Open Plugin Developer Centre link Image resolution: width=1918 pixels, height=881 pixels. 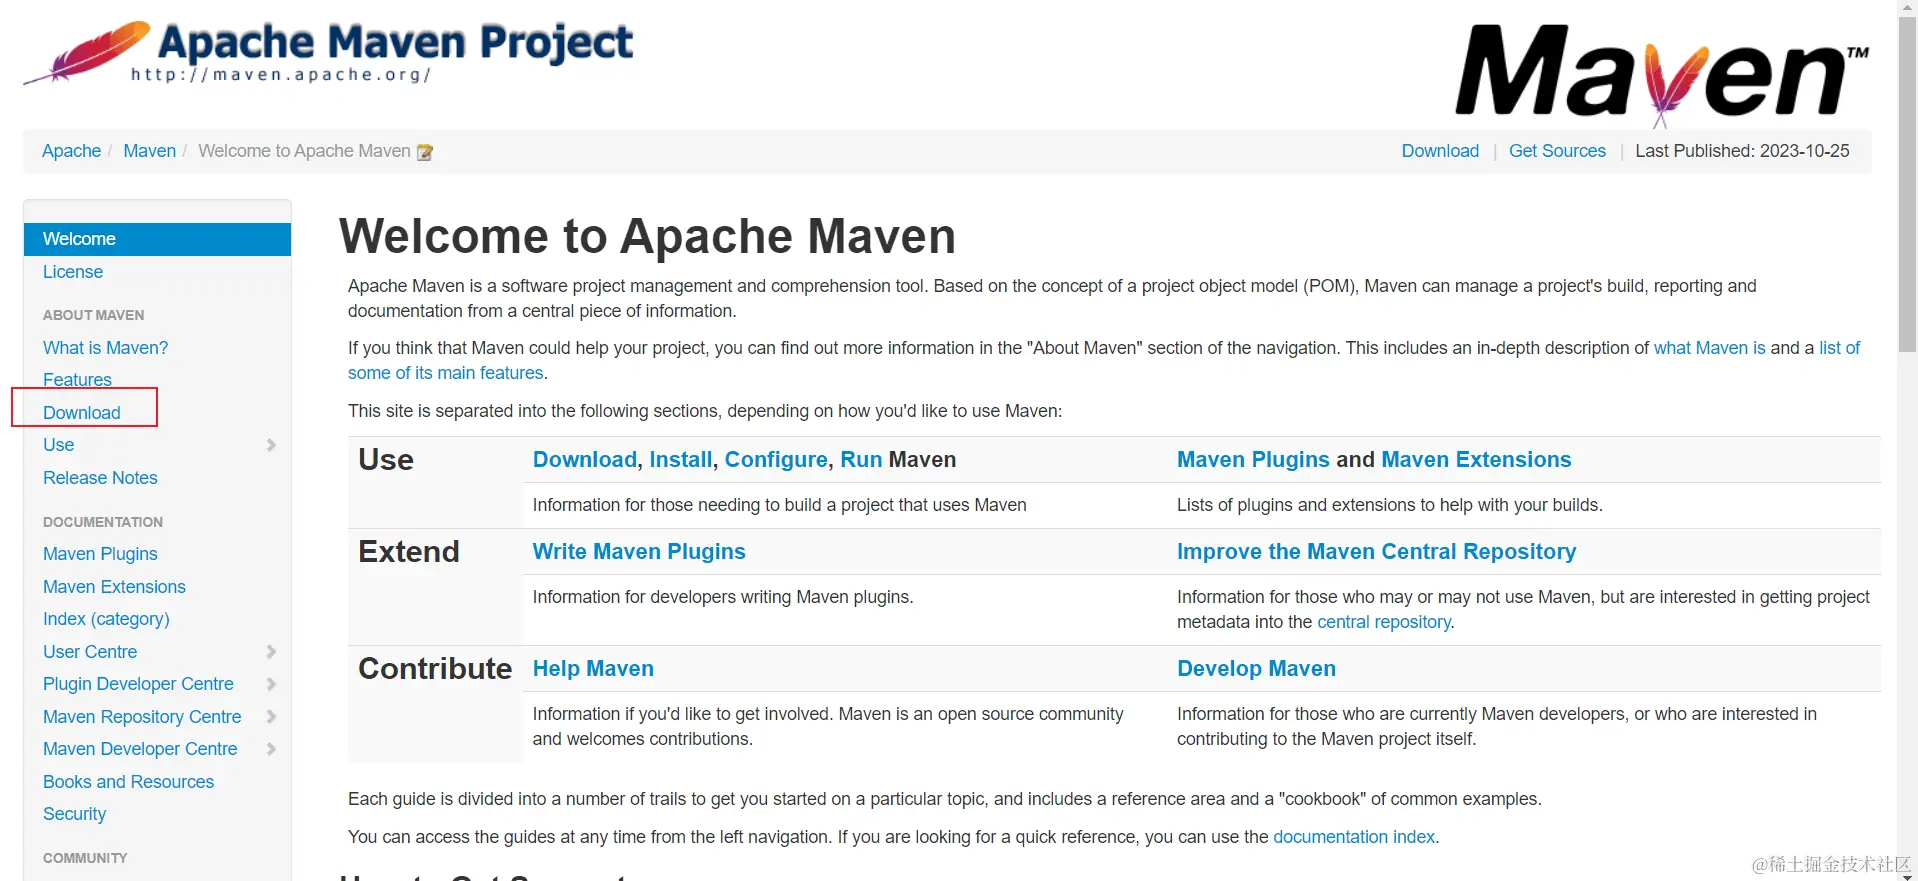pos(138,684)
